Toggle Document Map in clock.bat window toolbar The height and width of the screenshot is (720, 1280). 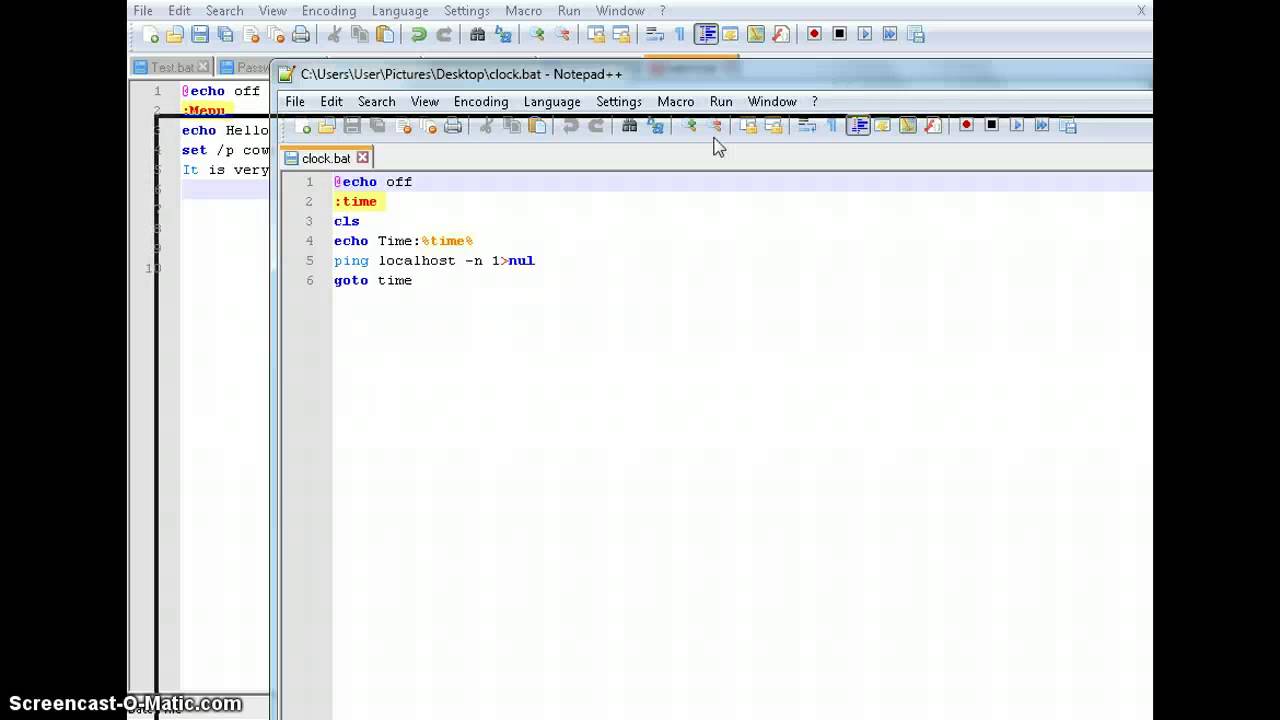908,126
